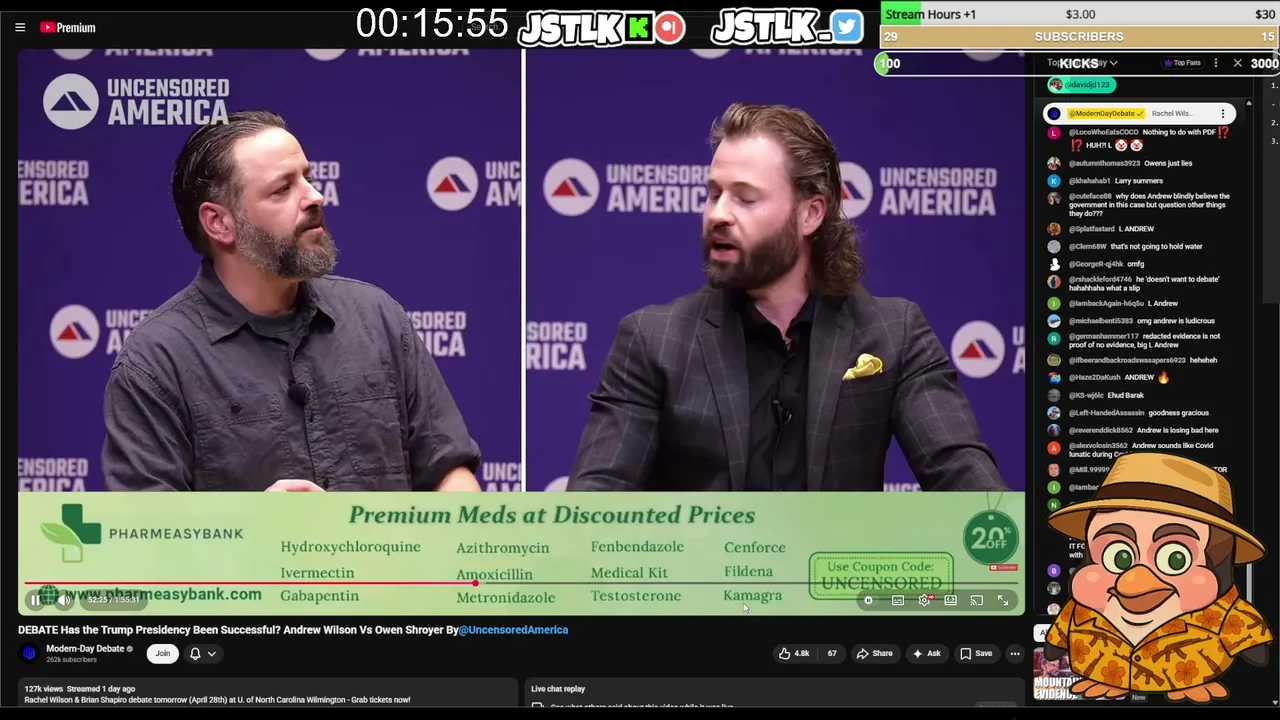Go to YouTube Premium home logo
Viewport: 1280px width, 720px height.
click(68, 27)
